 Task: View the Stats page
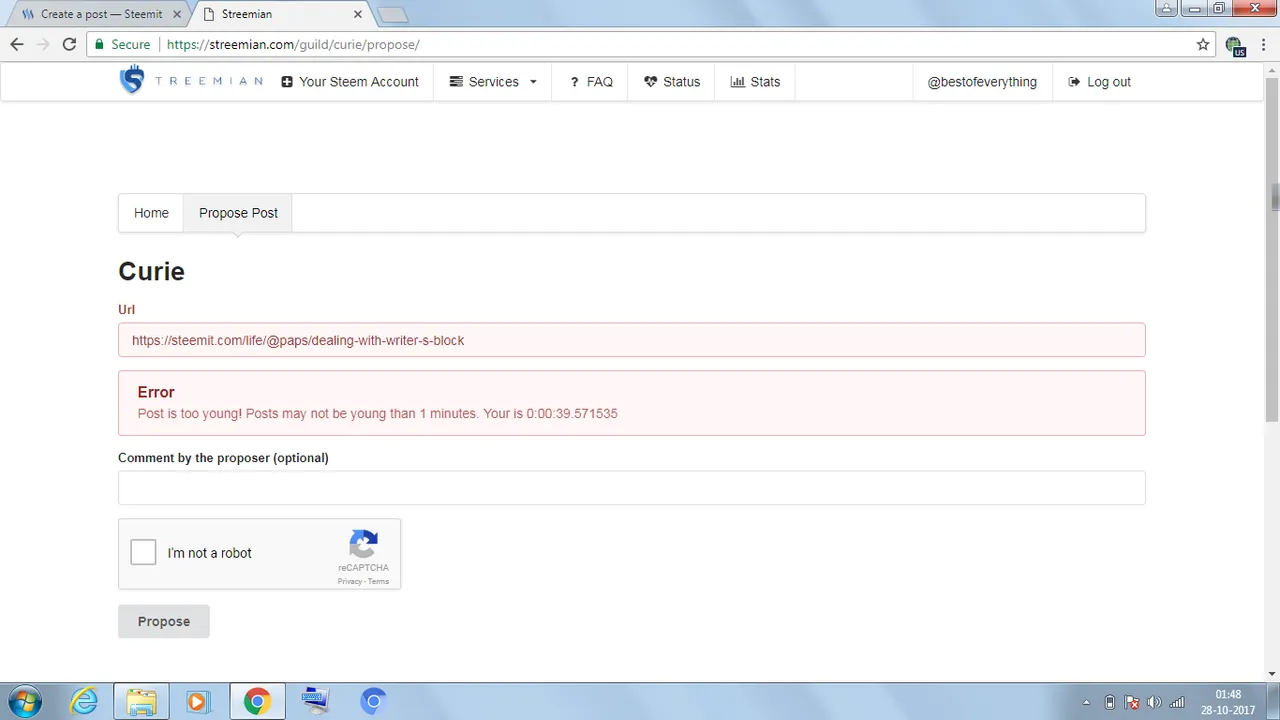tap(755, 82)
